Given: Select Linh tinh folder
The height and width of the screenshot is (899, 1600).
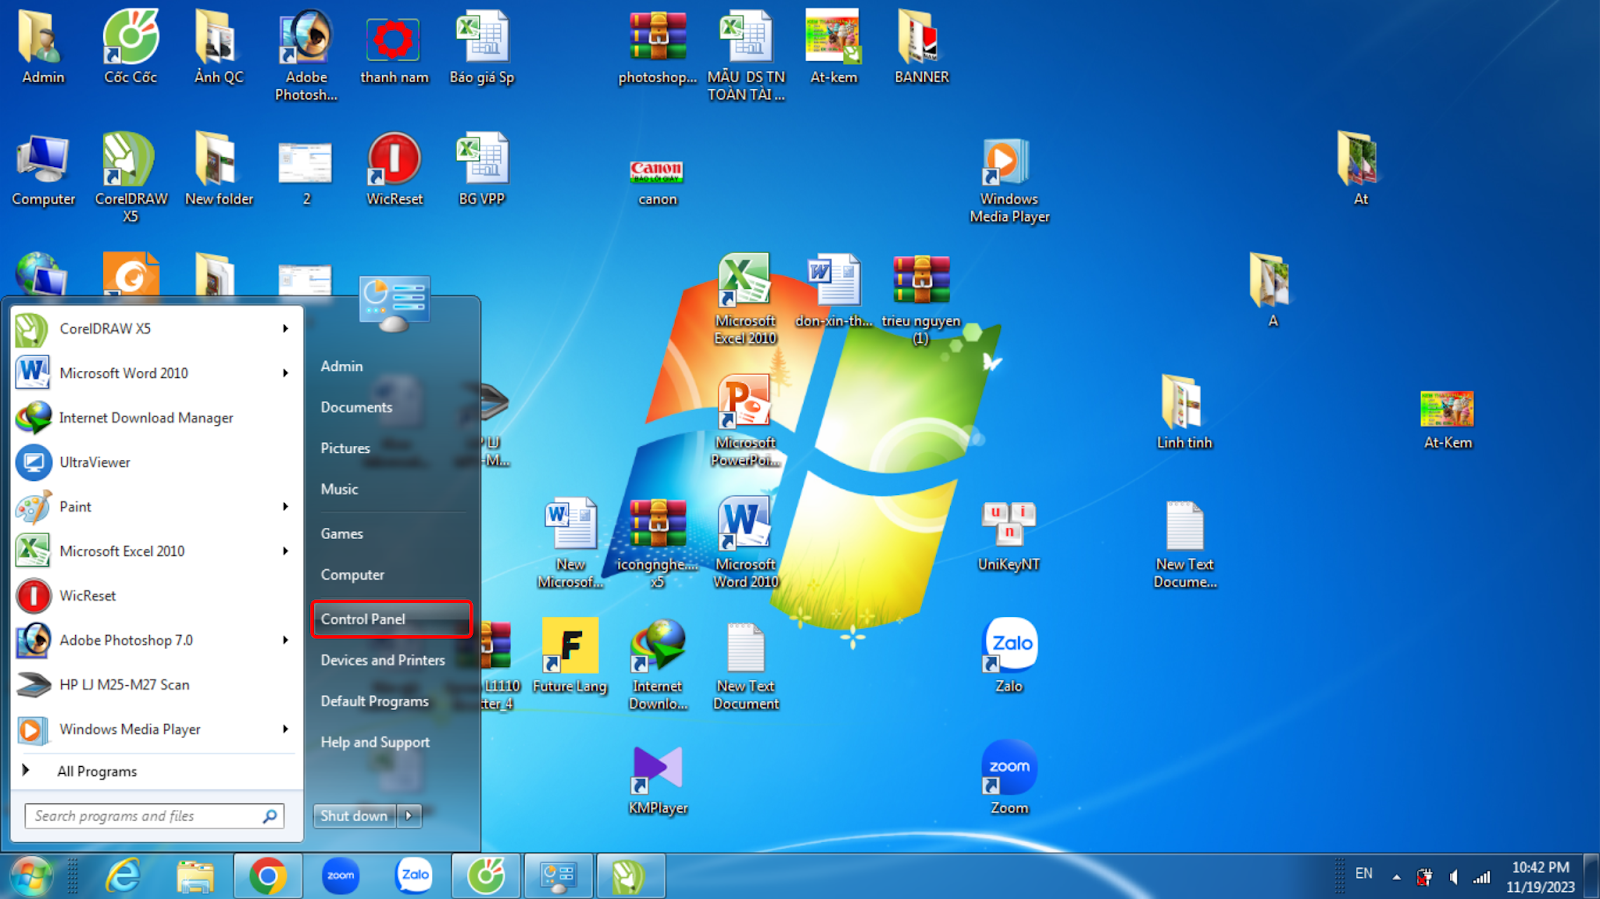Looking at the screenshot, I should [1184, 412].
